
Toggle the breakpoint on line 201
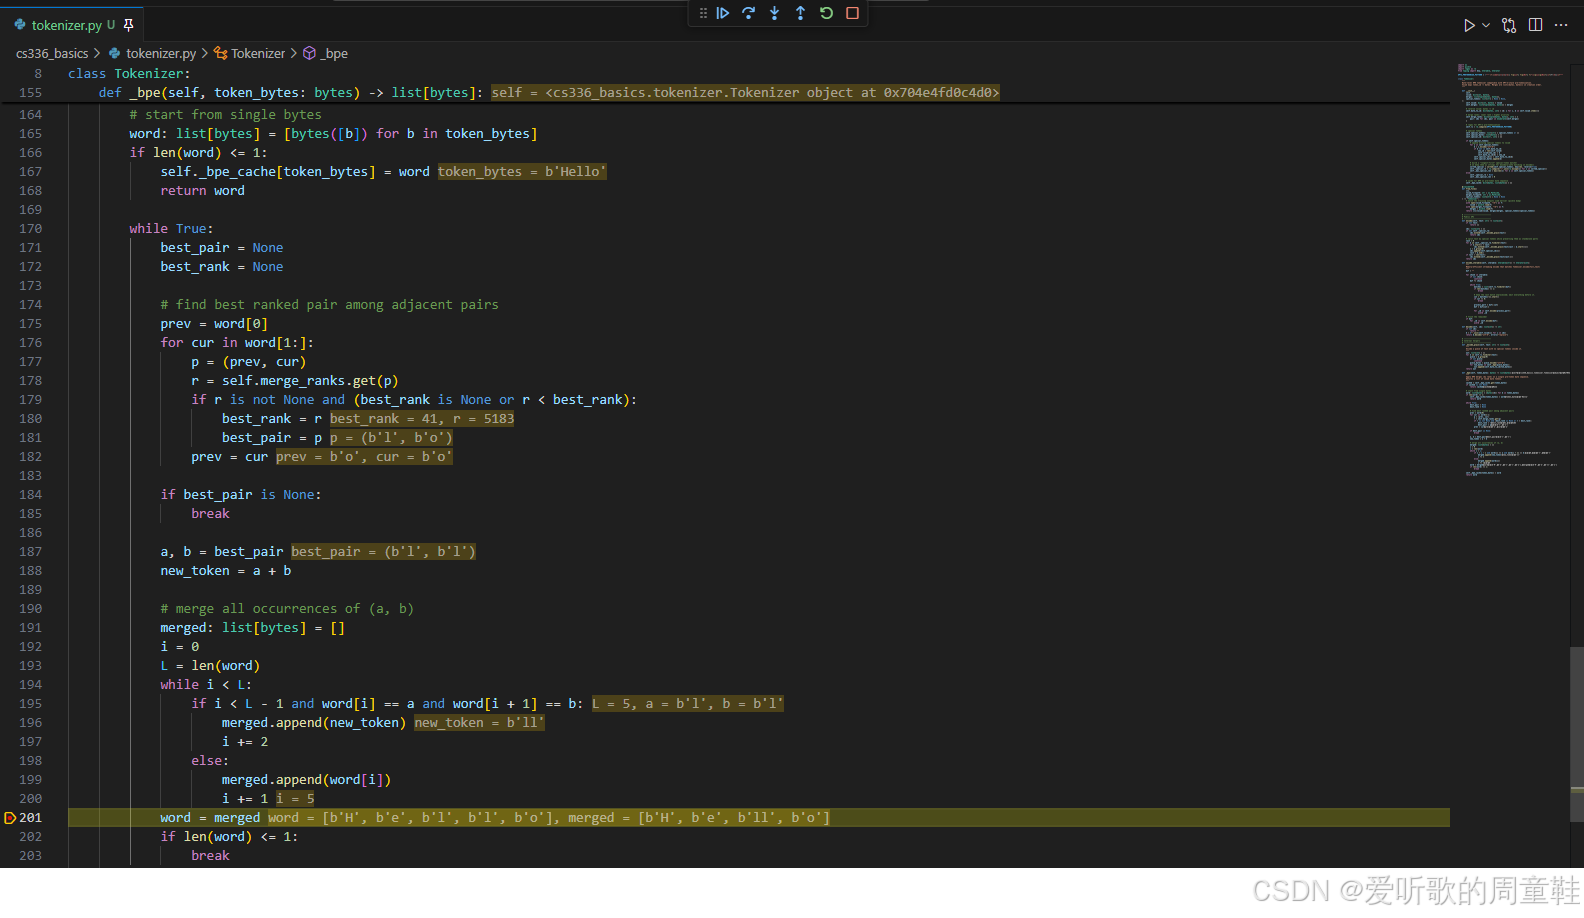pos(10,818)
